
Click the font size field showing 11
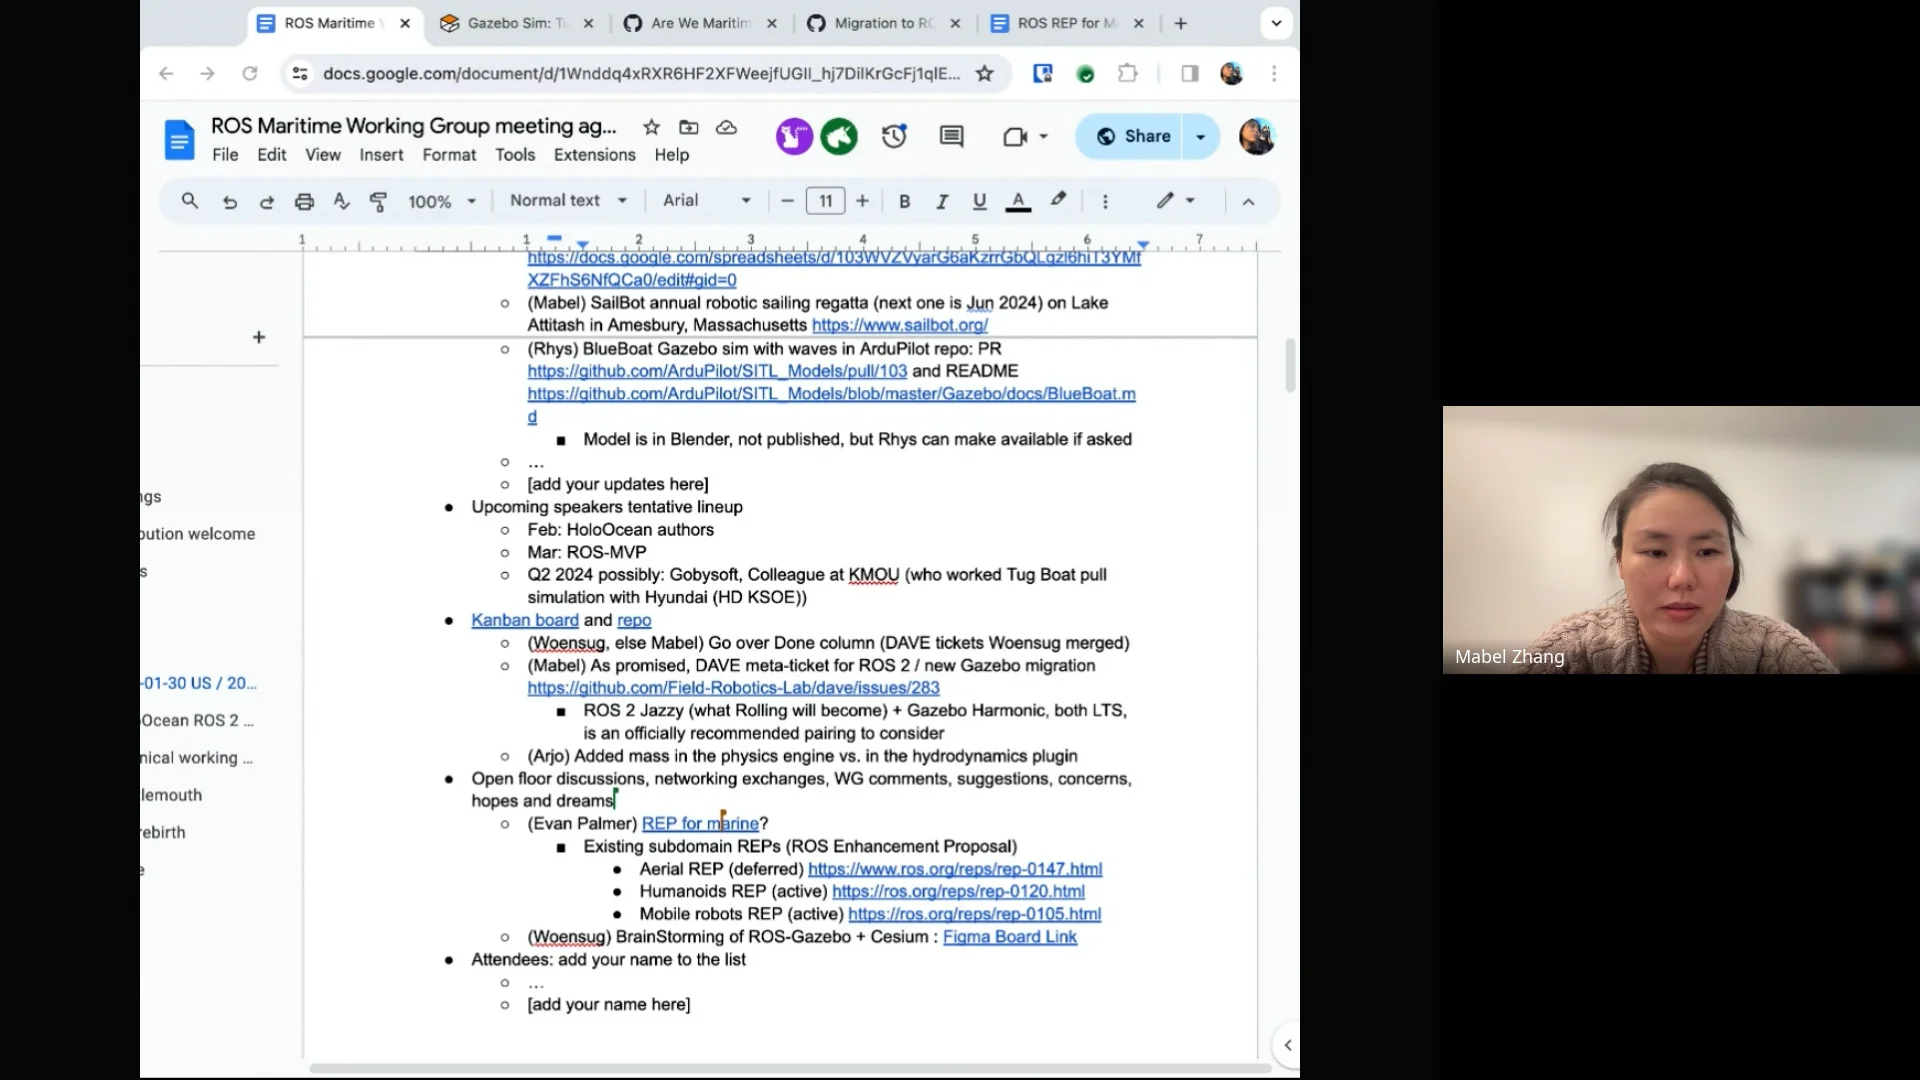(825, 201)
